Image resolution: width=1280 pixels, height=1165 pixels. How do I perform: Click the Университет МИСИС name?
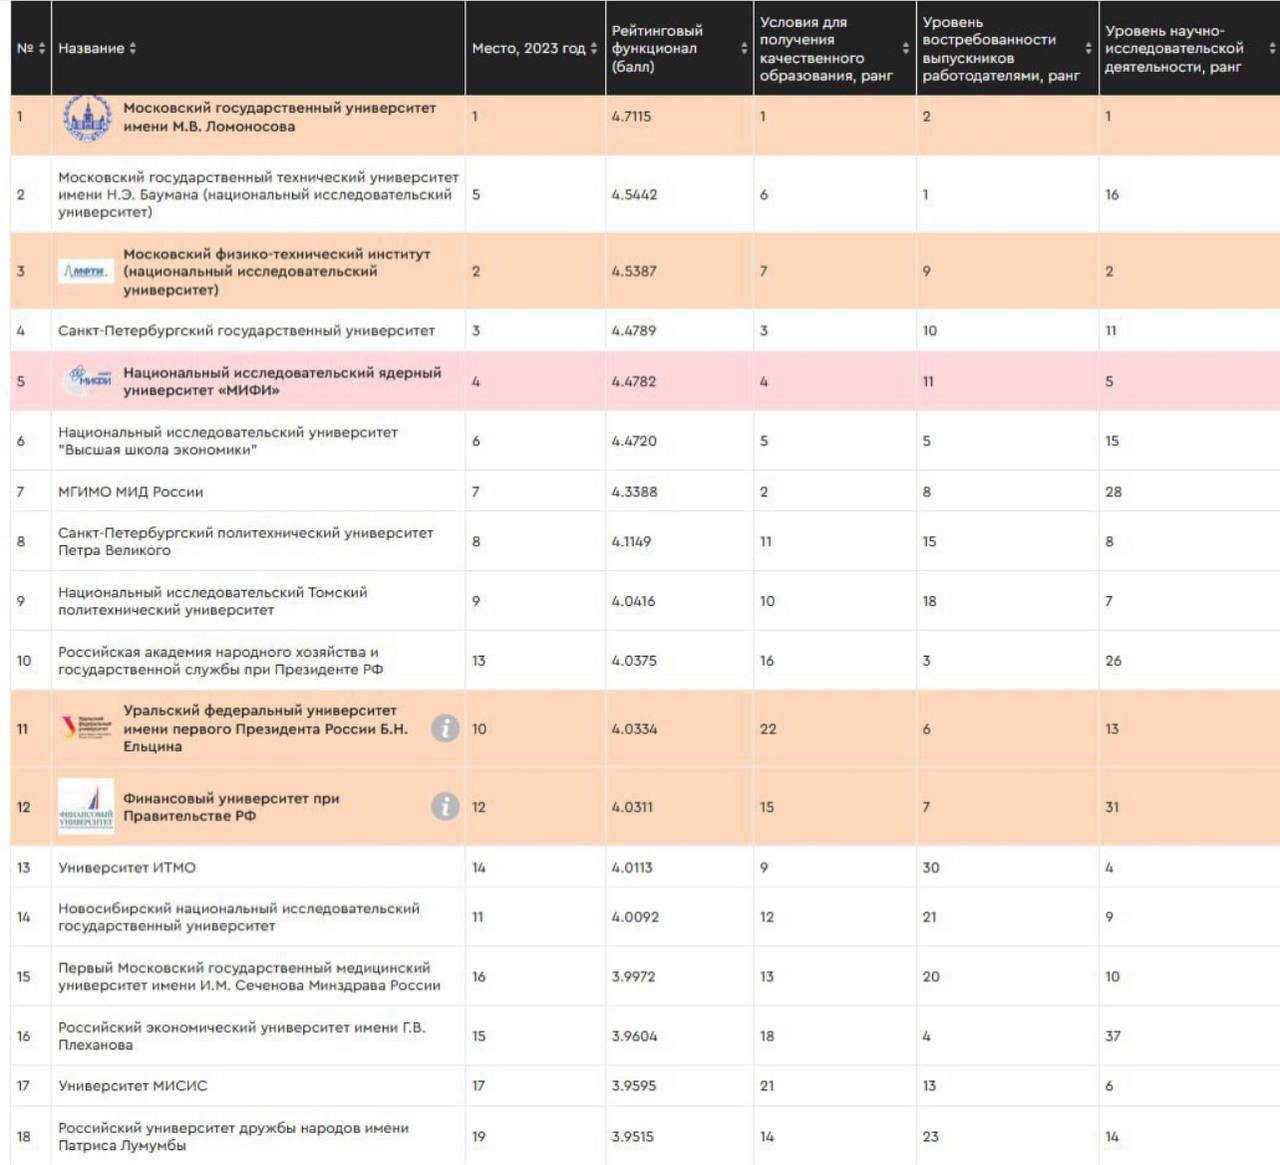click(x=133, y=1086)
